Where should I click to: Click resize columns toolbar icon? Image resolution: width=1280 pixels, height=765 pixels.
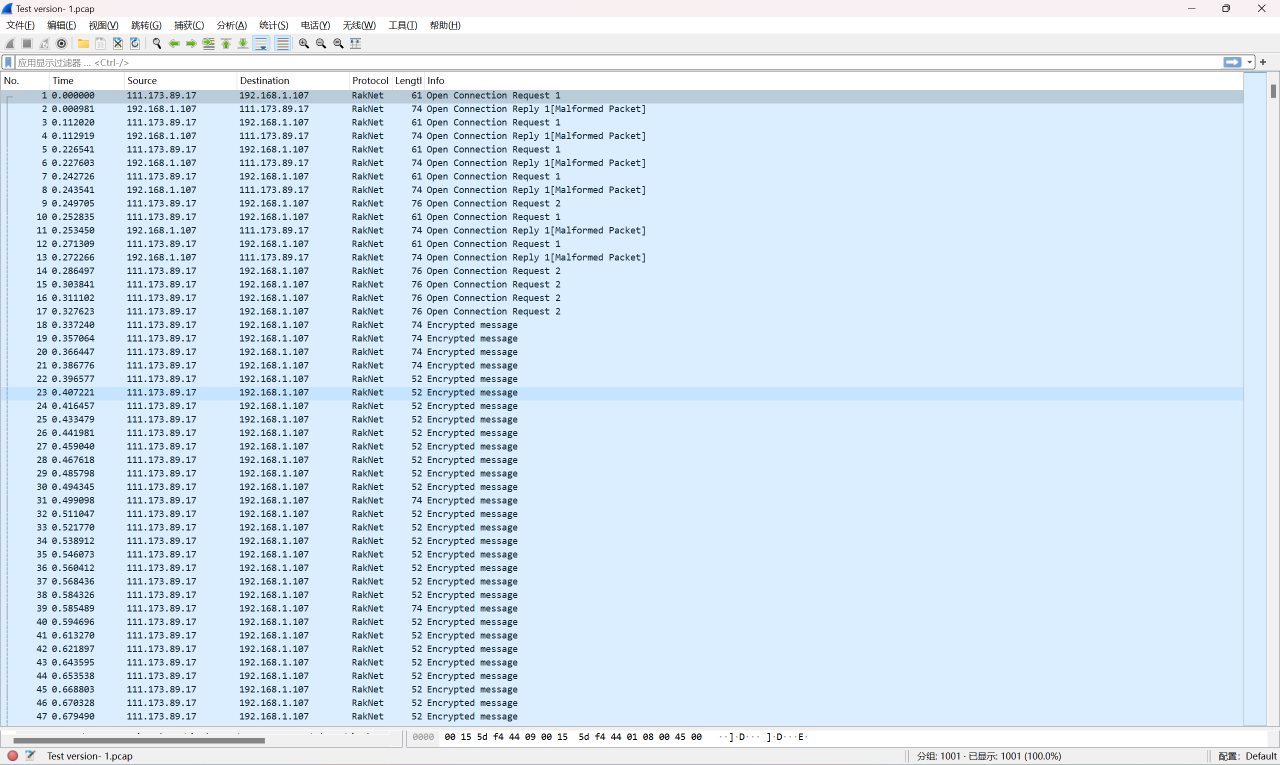(x=356, y=44)
